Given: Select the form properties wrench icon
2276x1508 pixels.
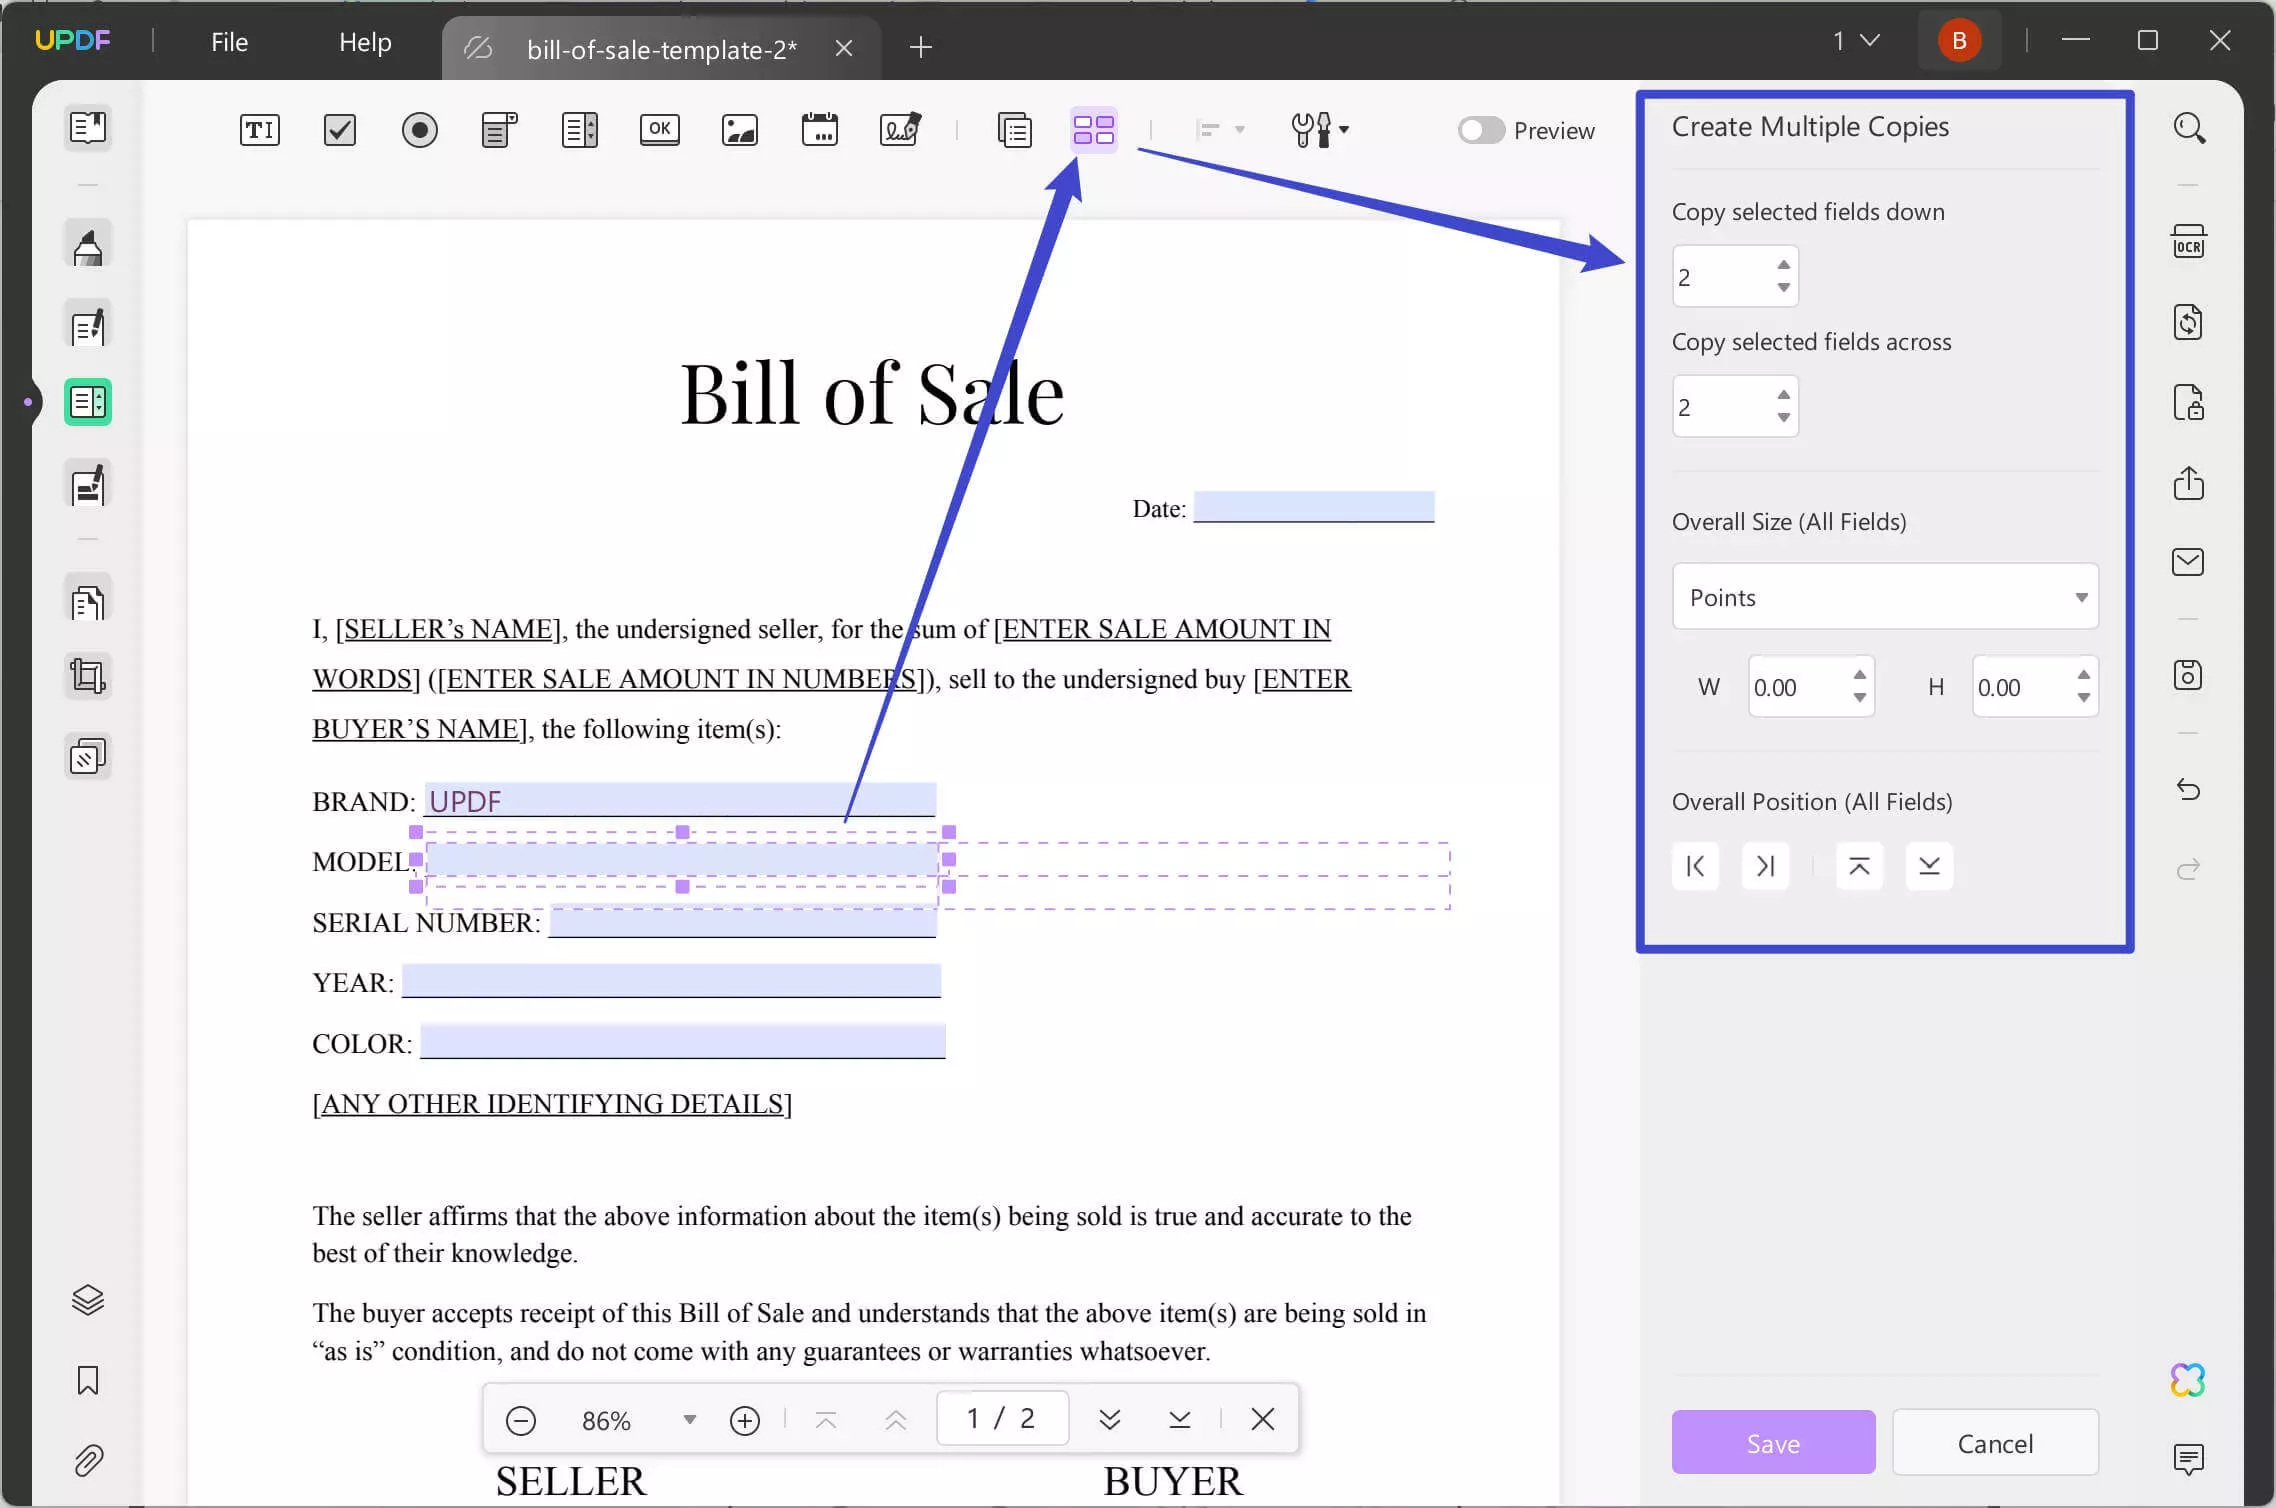Looking at the screenshot, I should pos(1317,130).
